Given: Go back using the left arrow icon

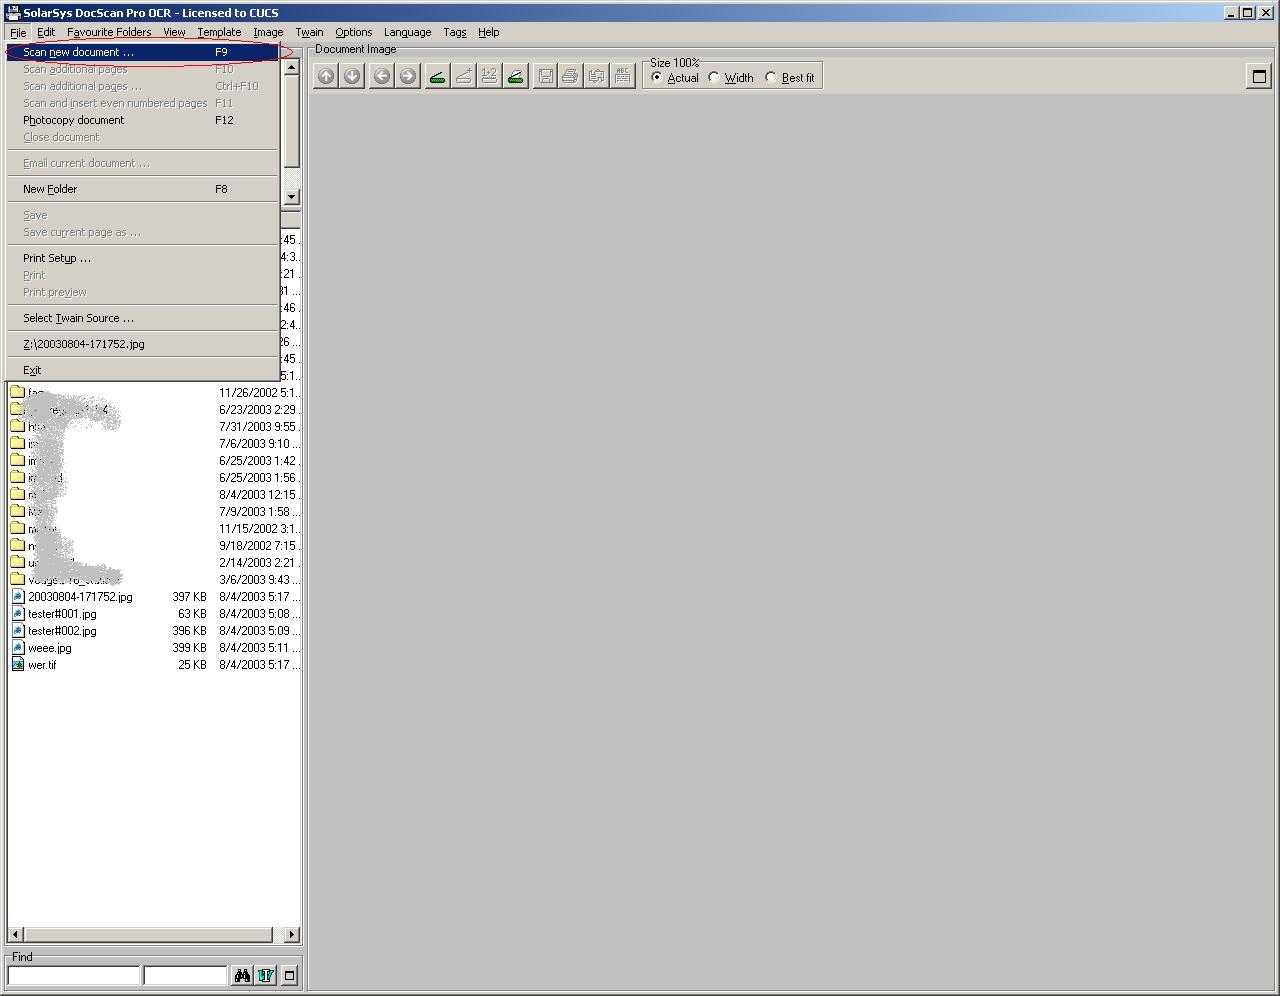Looking at the screenshot, I should (x=380, y=75).
